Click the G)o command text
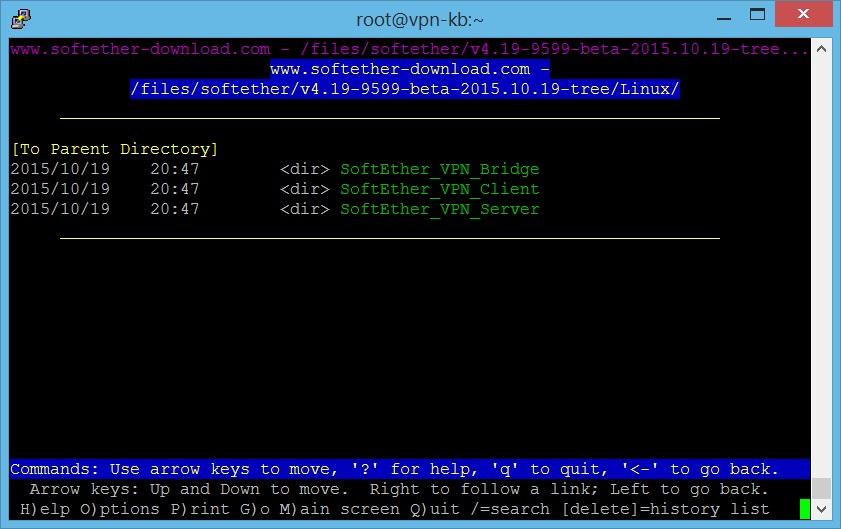841x529 pixels. pyautogui.click(x=255, y=509)
